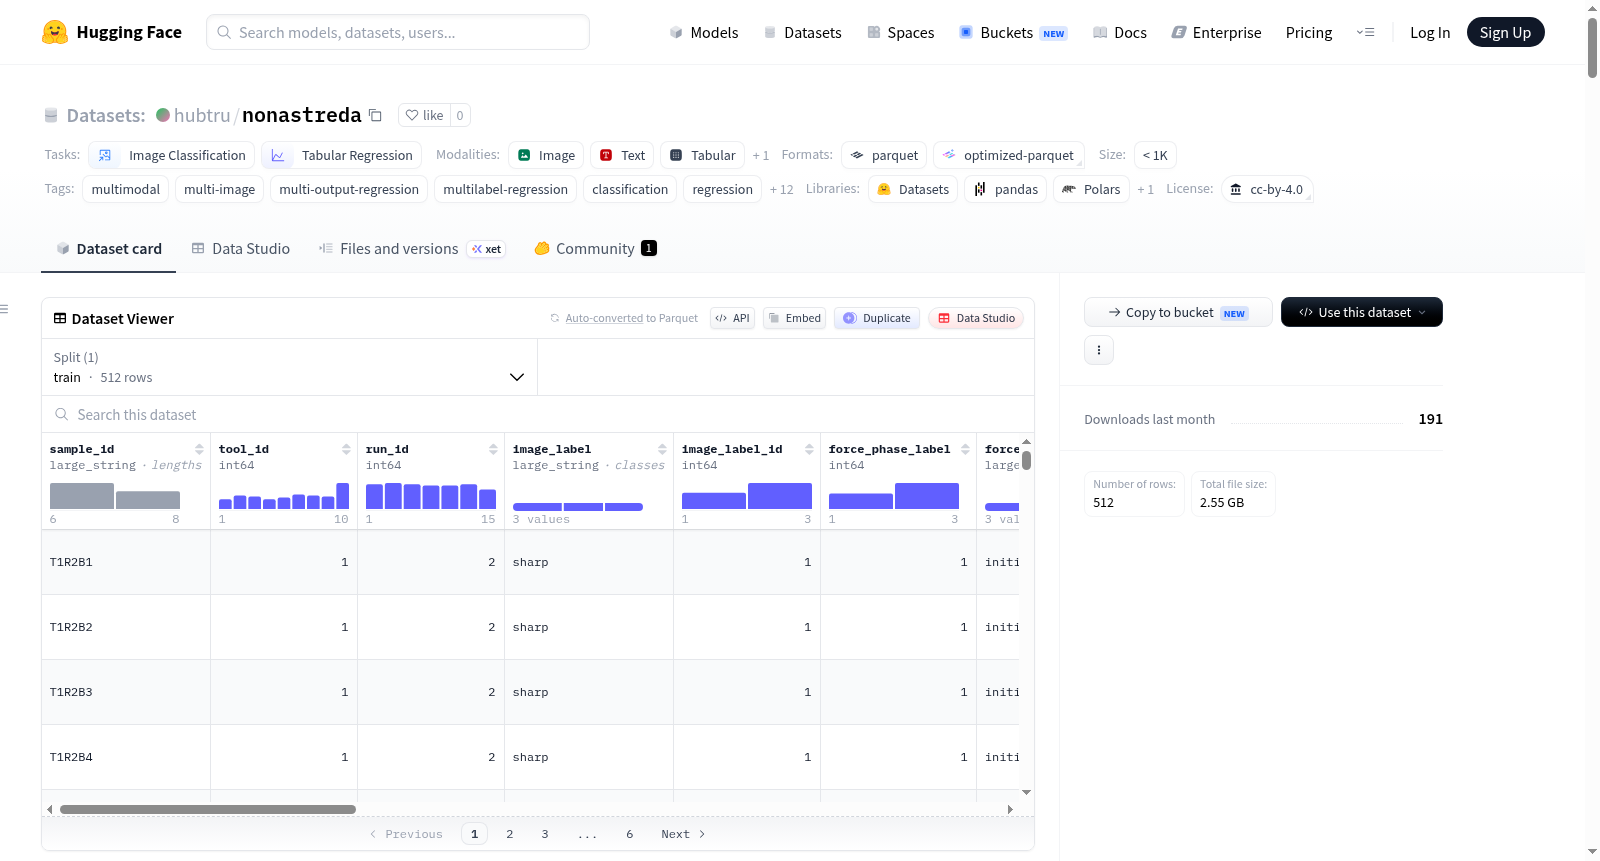Click the page's vertical scrollbar thumb

point(1592,47)
